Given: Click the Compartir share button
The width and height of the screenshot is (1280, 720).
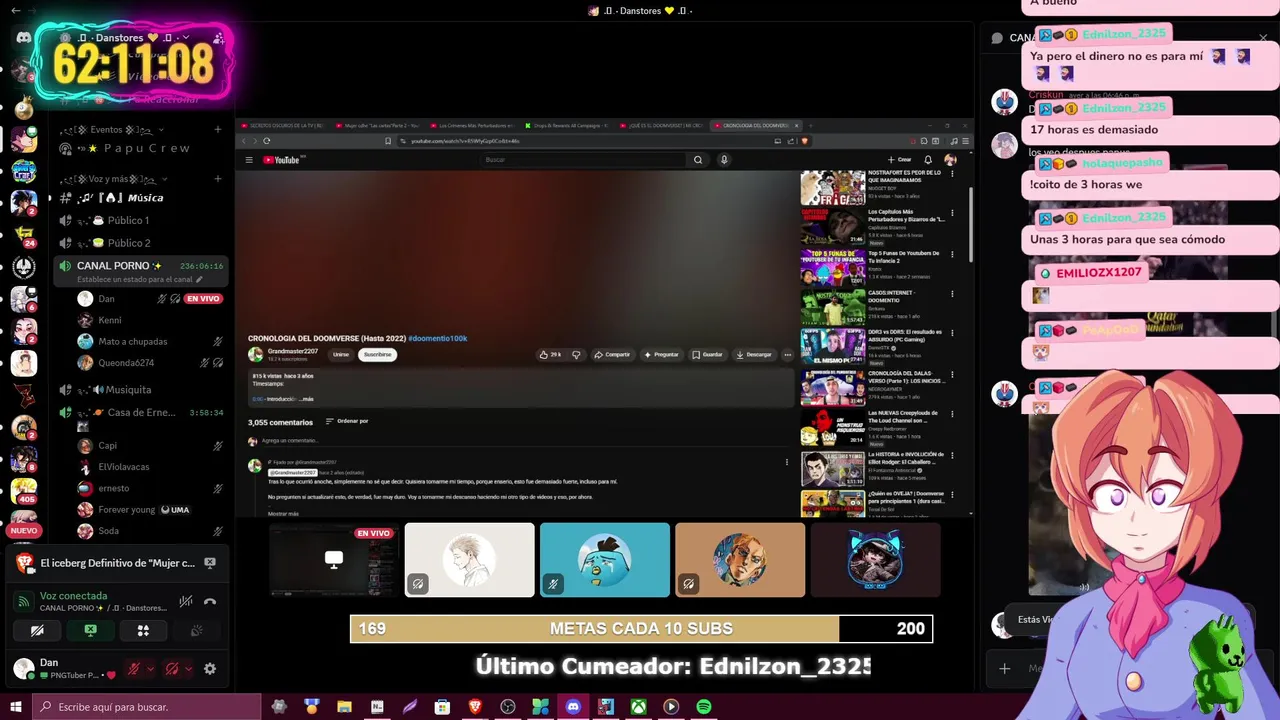Looking at the screenshot, I should (612, 355).
